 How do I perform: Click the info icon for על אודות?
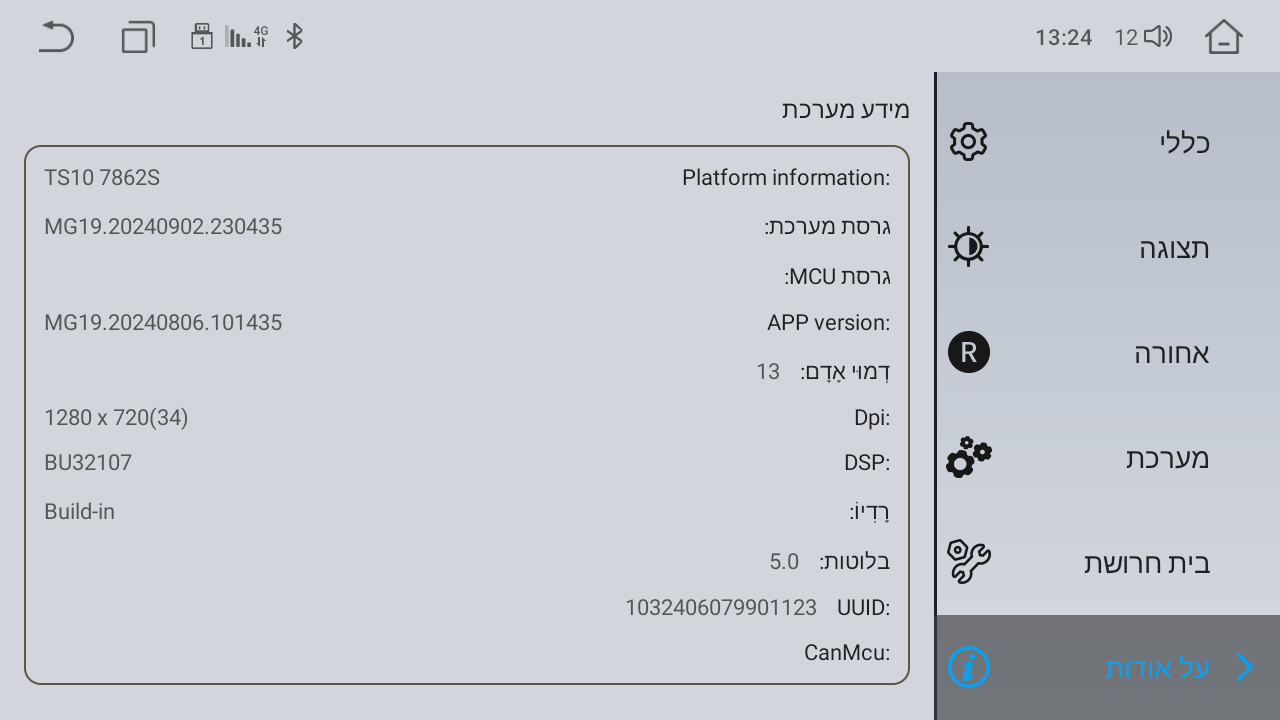click(x=968, y=667)
